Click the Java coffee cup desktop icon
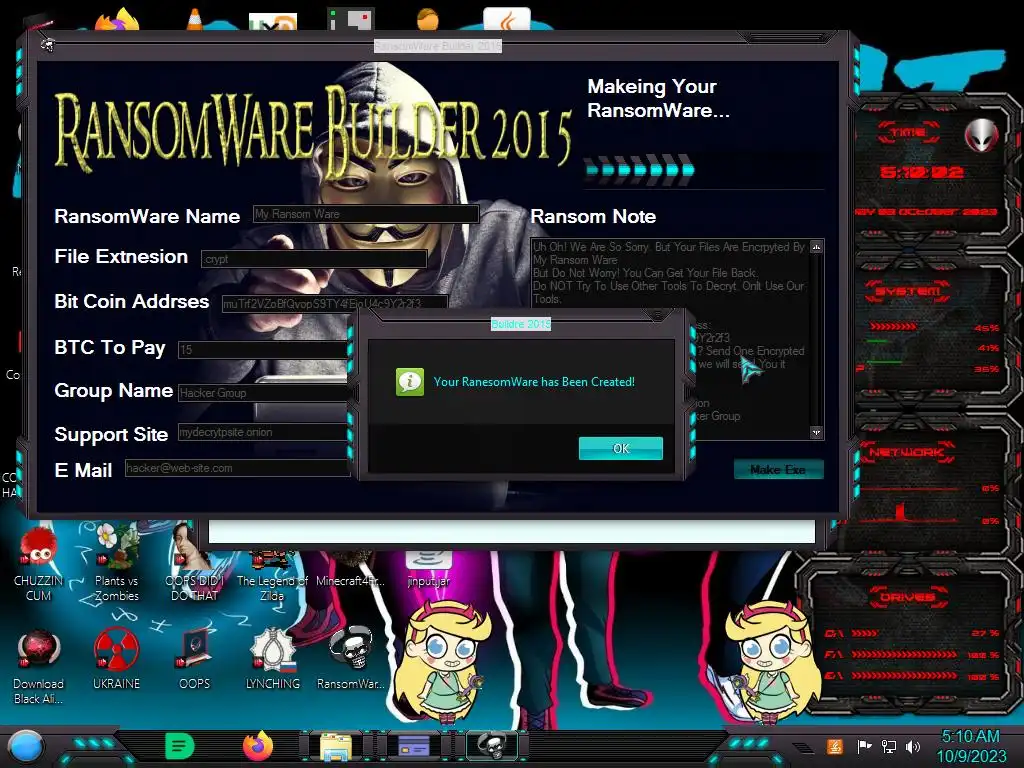Image resolution: width=1024 pixels, height=768 pixels. click(506, 20)
